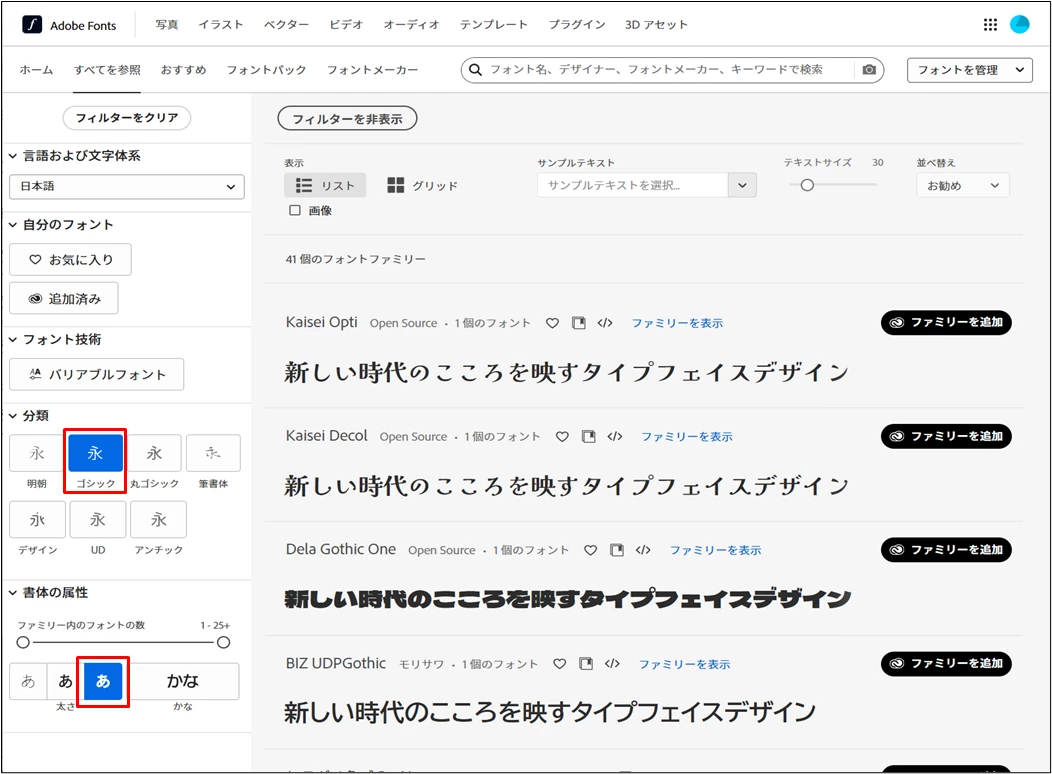This screenshot has width=1052, height=774.
Task: Click Dela Gothic One code icon
Action: [643, 549]
